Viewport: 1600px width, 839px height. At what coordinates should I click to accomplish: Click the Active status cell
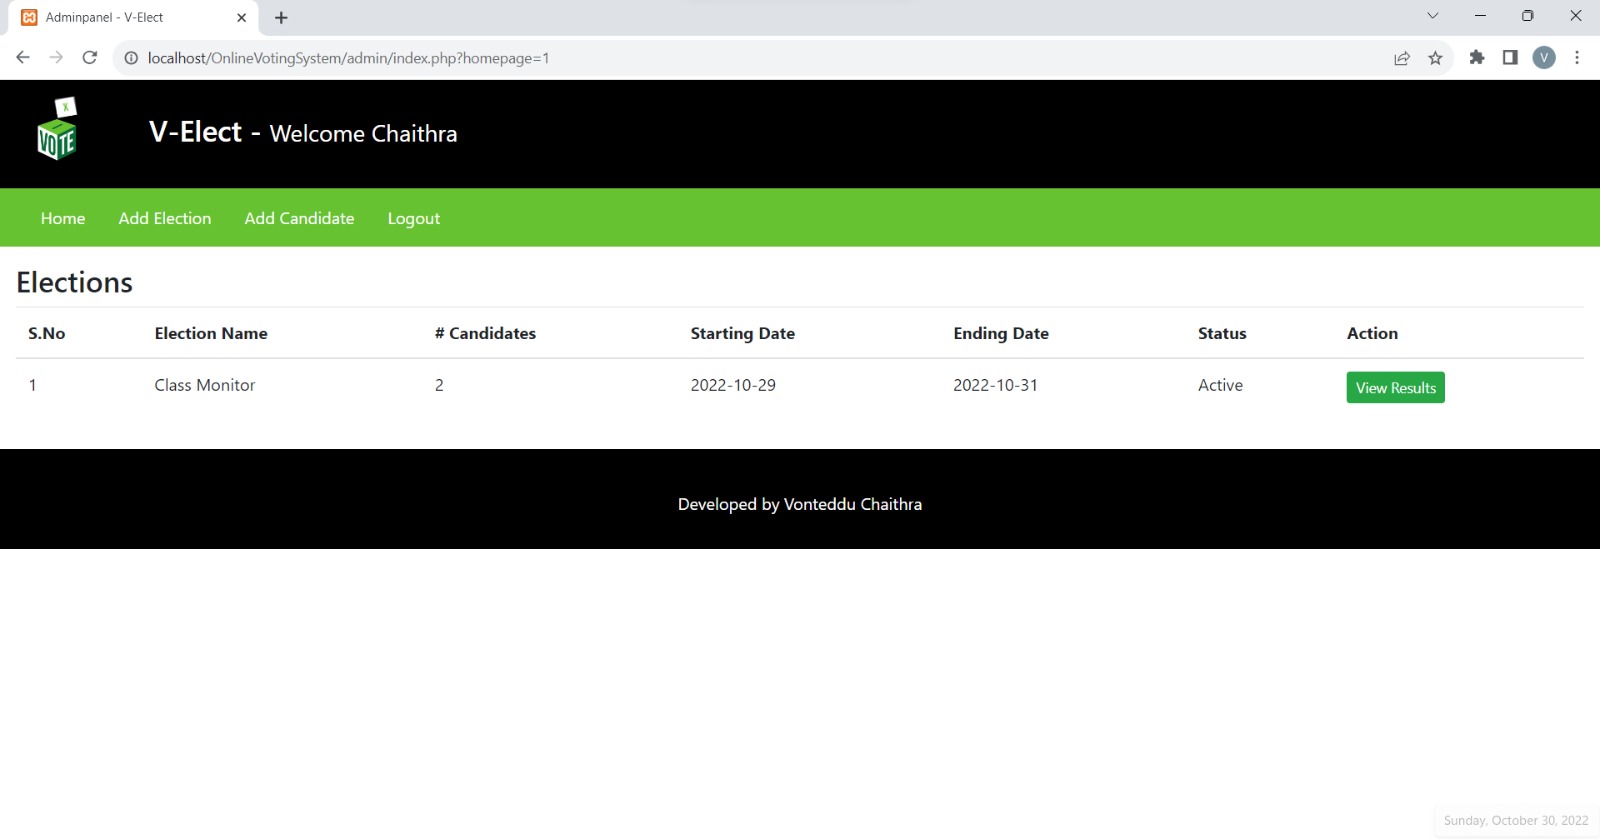point(1220,385)
